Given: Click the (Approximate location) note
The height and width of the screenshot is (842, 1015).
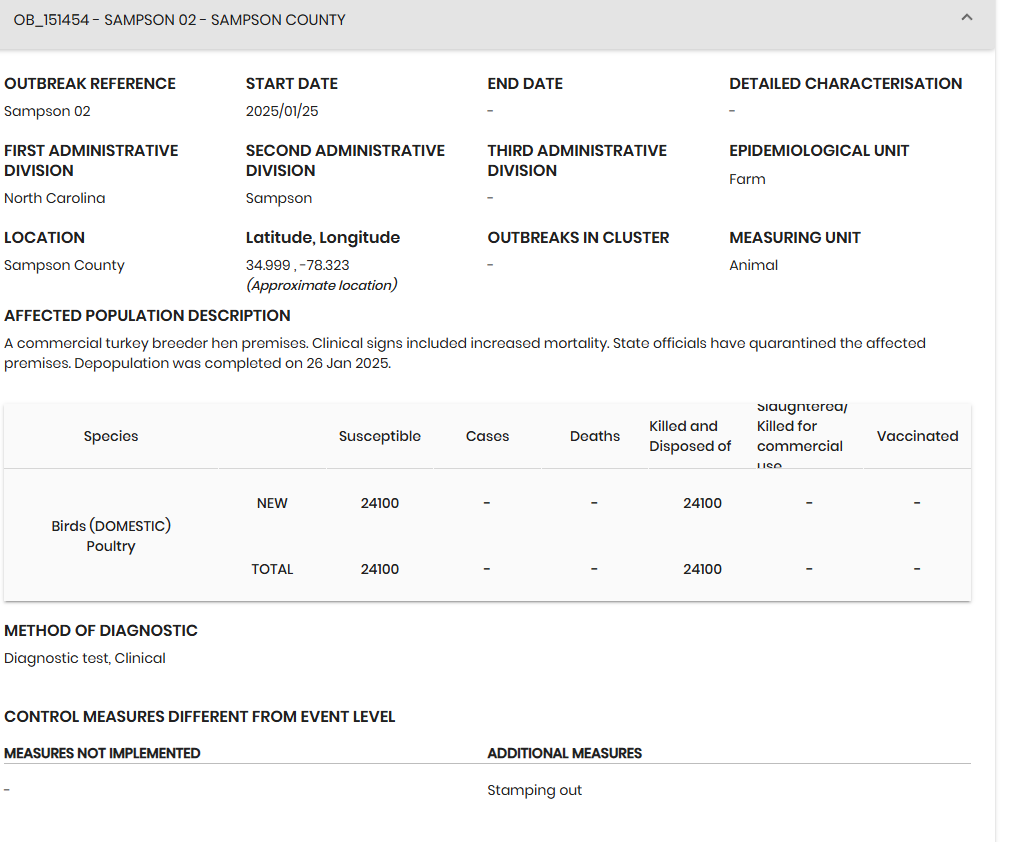Looking at the screenshot, I should (x=322, y=285).
